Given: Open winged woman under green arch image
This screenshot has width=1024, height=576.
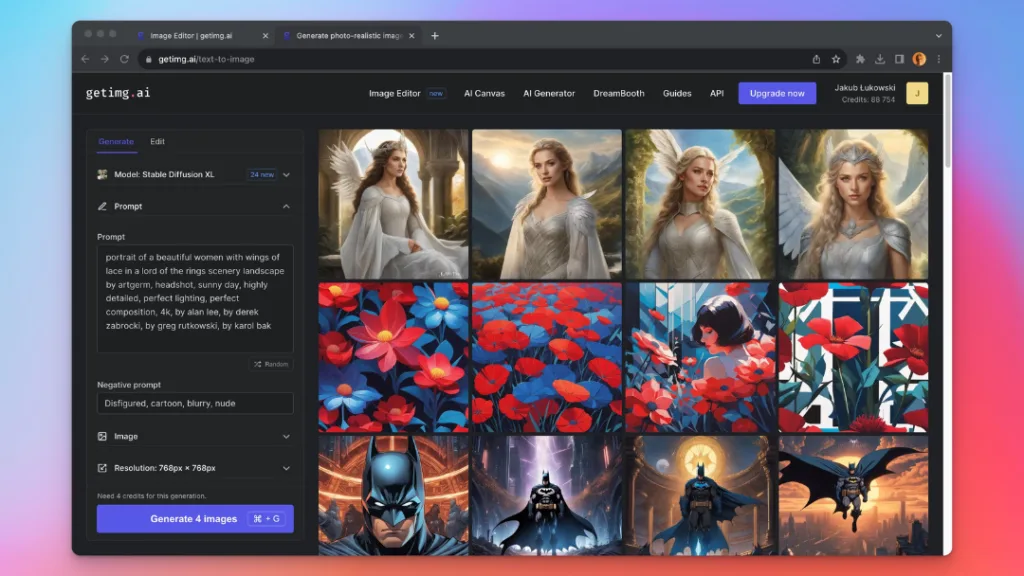Looking at the screenshot, I should (x=700, y=204).
